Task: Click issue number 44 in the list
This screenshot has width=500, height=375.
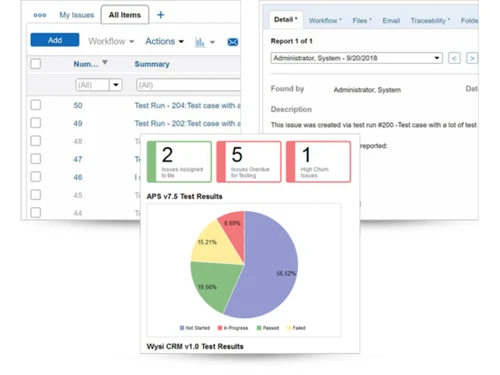Action: click(x=78, y=213)
